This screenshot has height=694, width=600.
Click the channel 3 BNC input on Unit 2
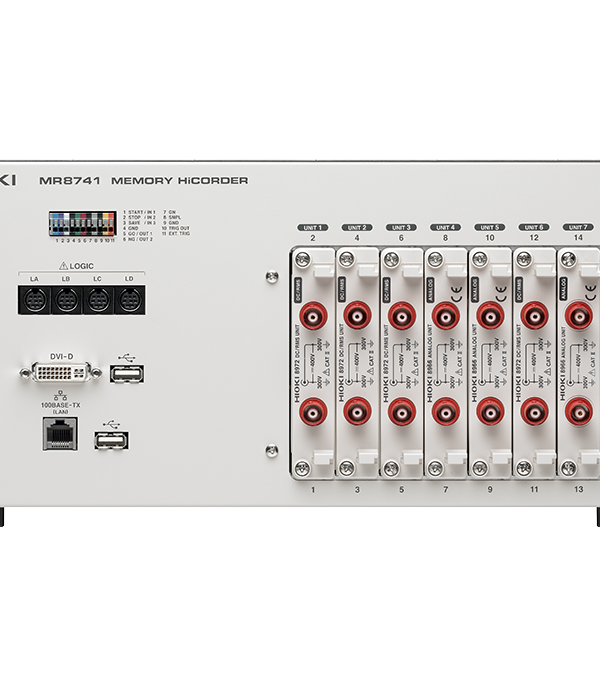(x=358, y=412)
